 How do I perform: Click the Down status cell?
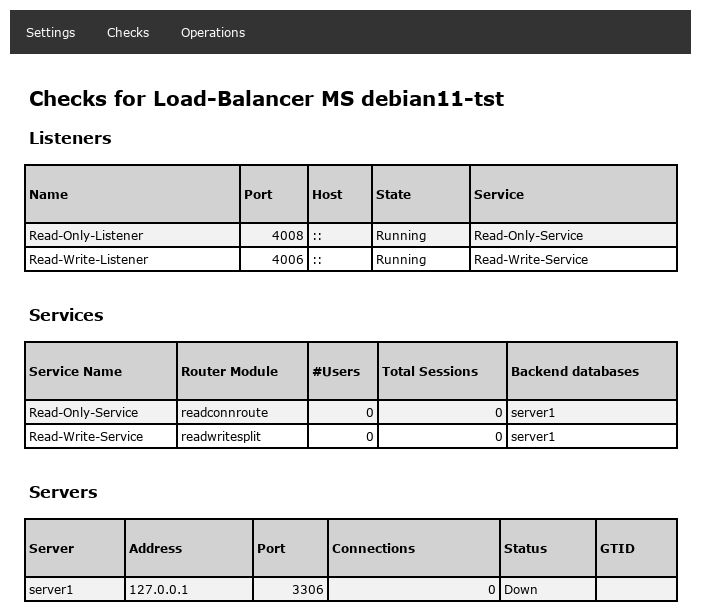521,590
